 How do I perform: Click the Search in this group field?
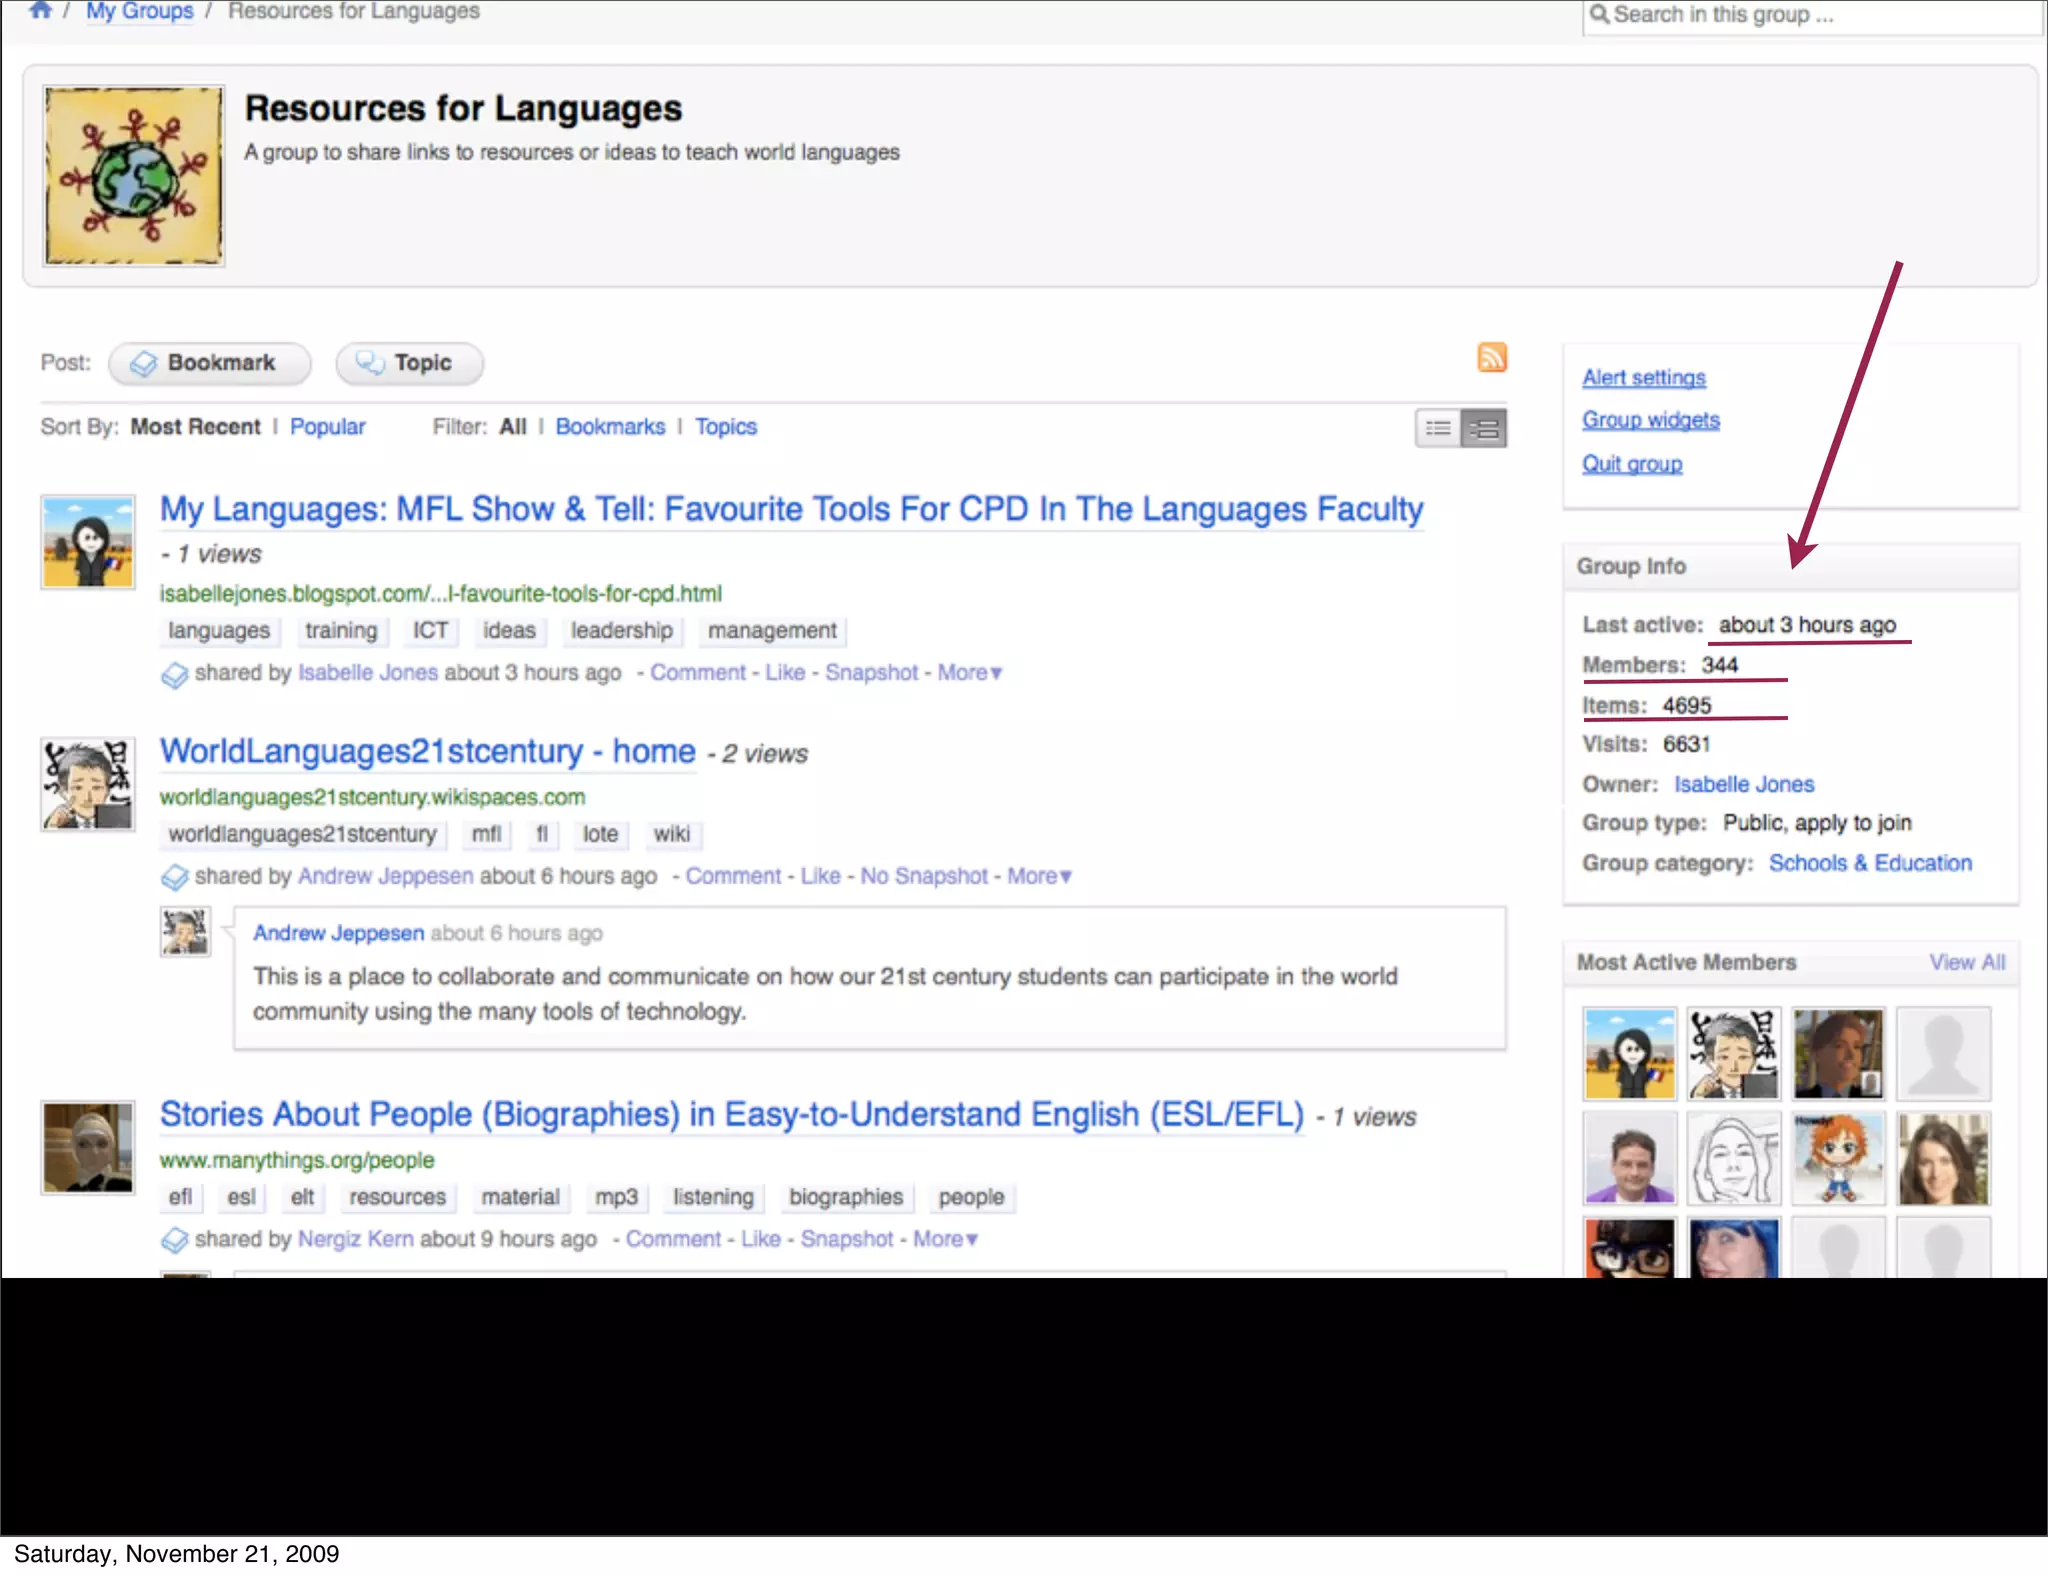coord(1810,15)
